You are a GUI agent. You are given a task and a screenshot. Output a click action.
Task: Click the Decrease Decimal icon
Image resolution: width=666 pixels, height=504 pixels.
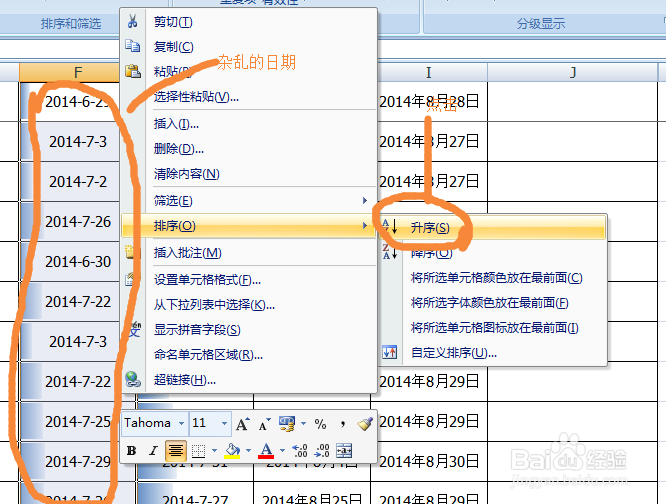[322, 451]
